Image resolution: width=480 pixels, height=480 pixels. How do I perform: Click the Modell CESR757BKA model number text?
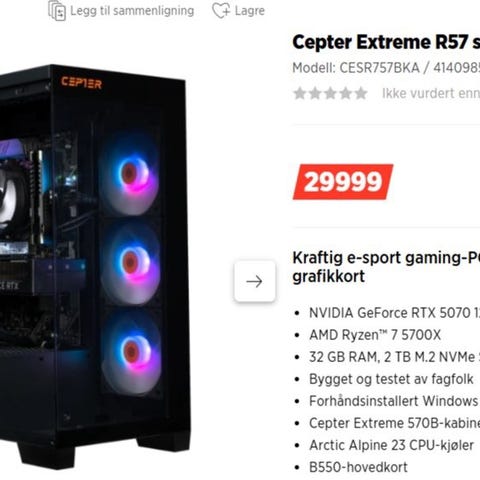point(386,68)
